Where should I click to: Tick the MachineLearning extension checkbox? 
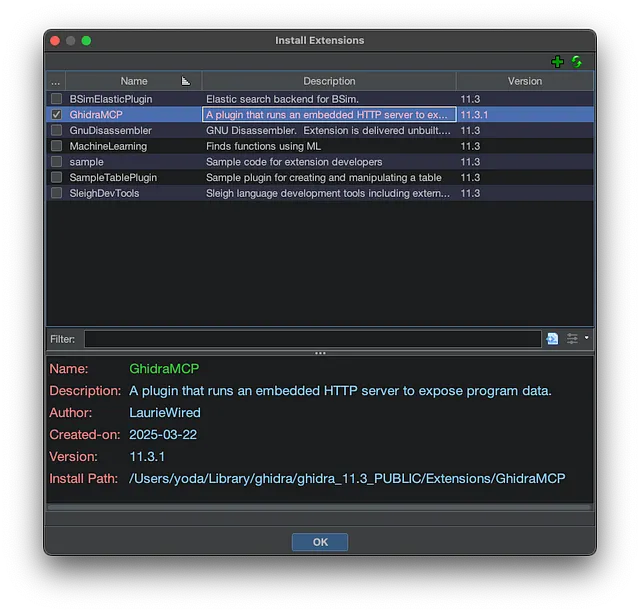click(56, 146)
